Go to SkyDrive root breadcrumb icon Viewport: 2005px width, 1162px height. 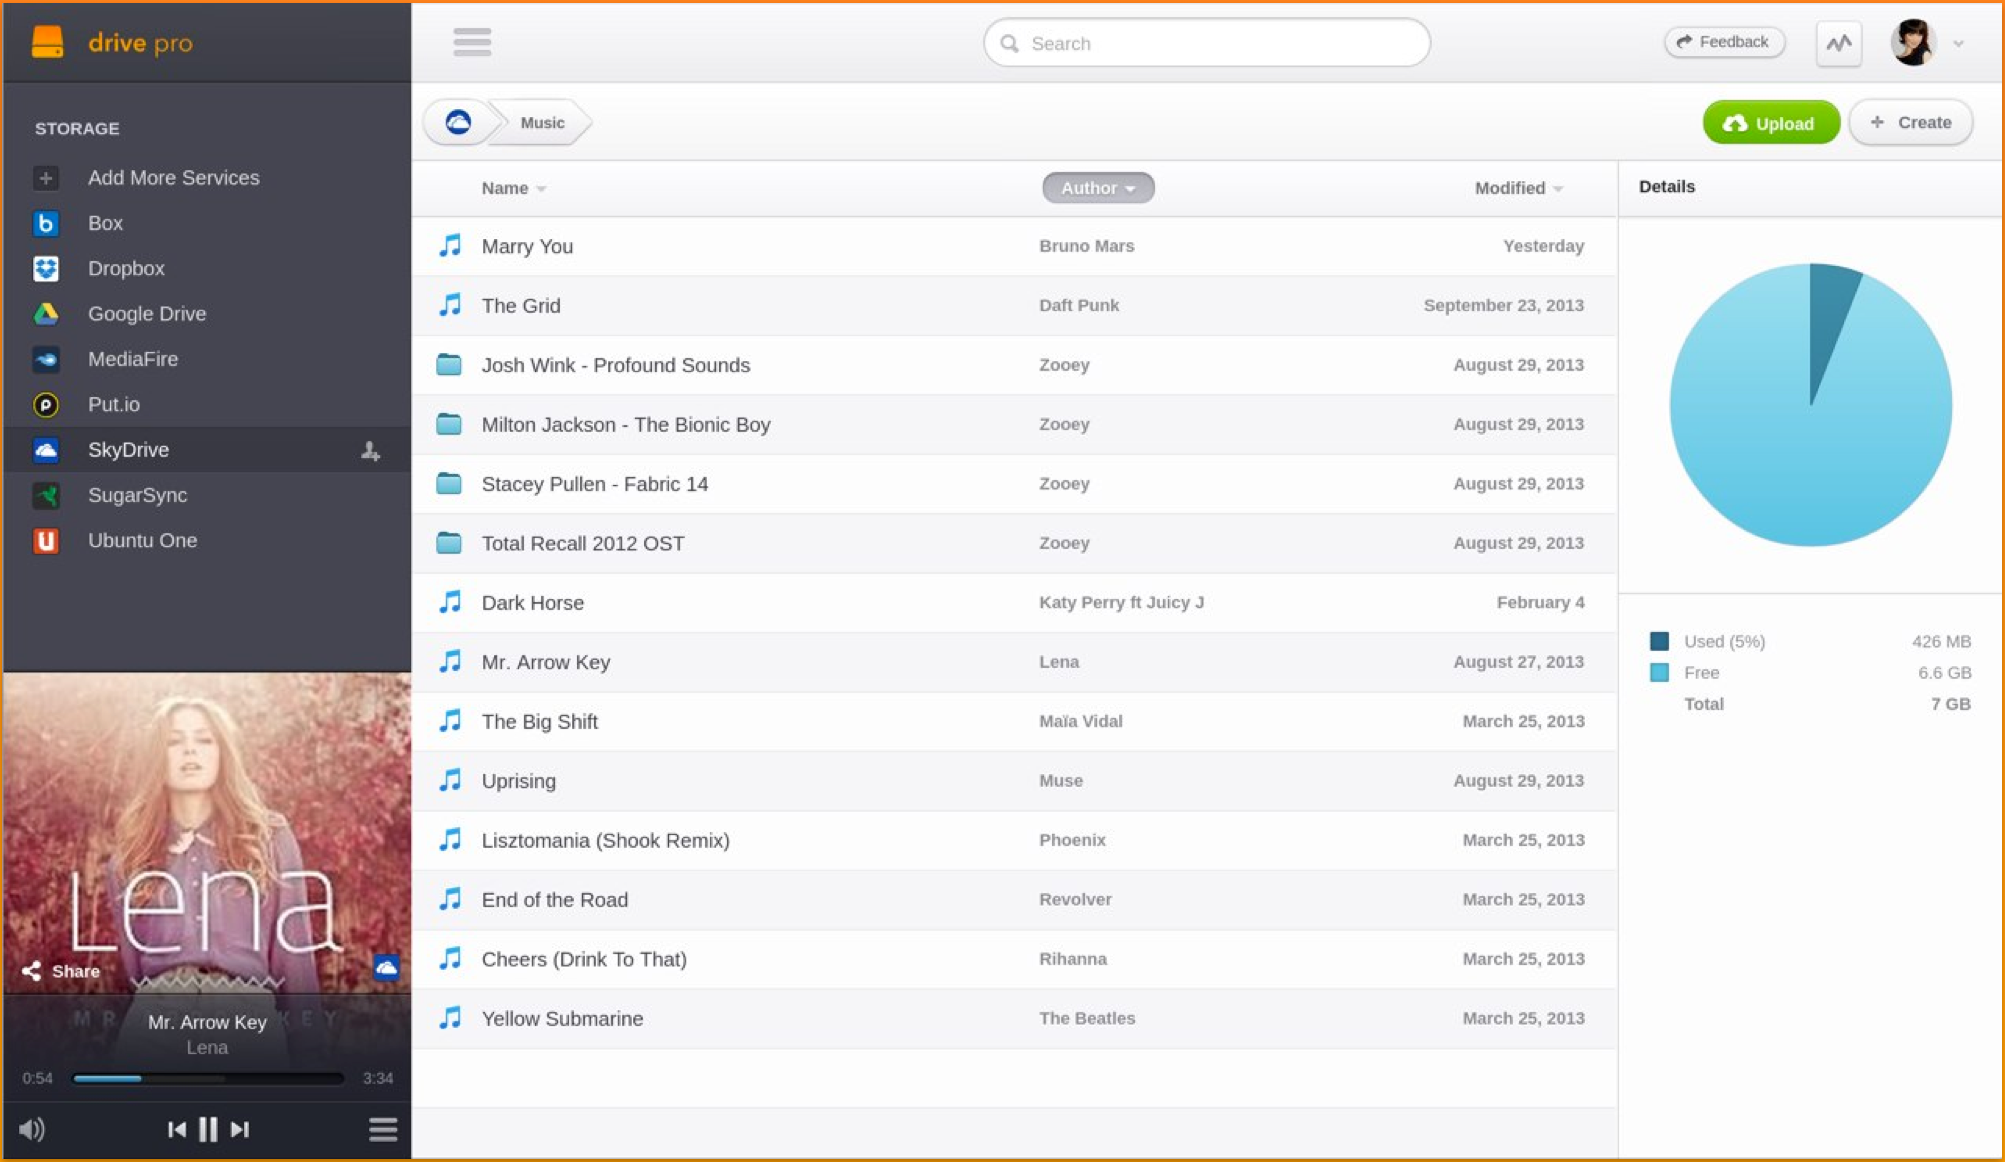458,122
